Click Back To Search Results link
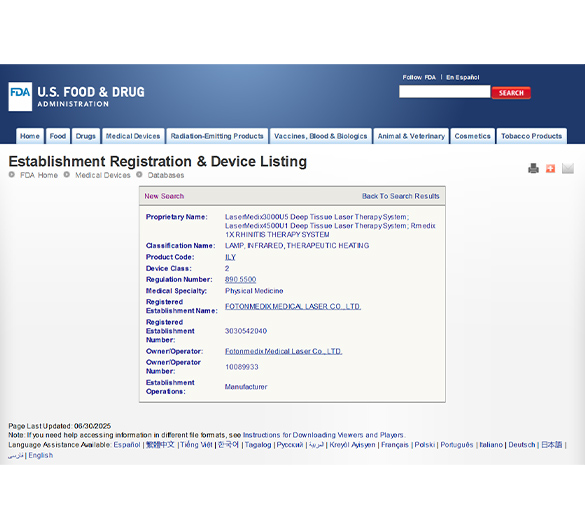The height and width of the screenshot is (529, 585). click(x=401, y=196)
